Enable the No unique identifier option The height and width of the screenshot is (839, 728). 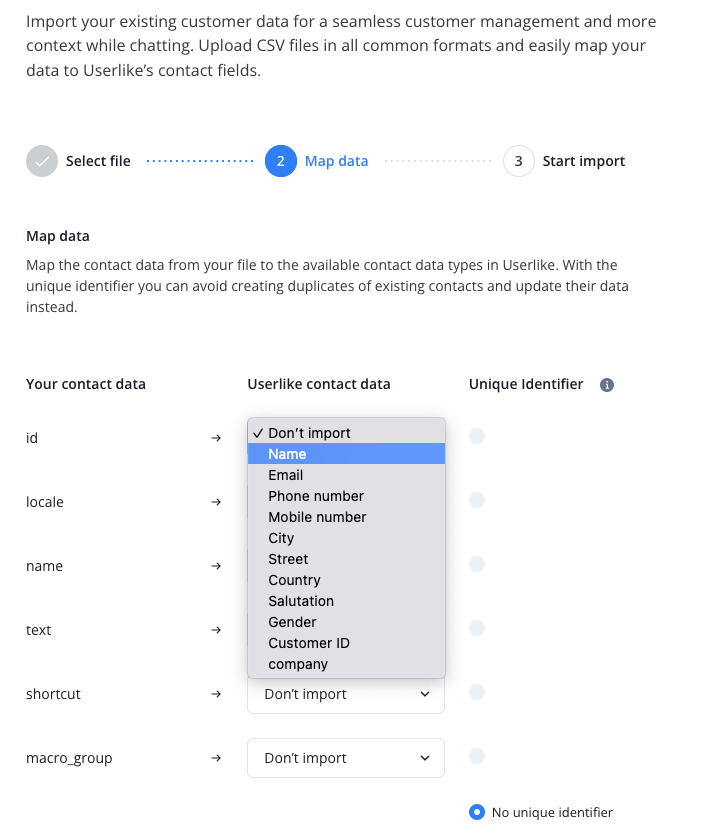(477, 812)
